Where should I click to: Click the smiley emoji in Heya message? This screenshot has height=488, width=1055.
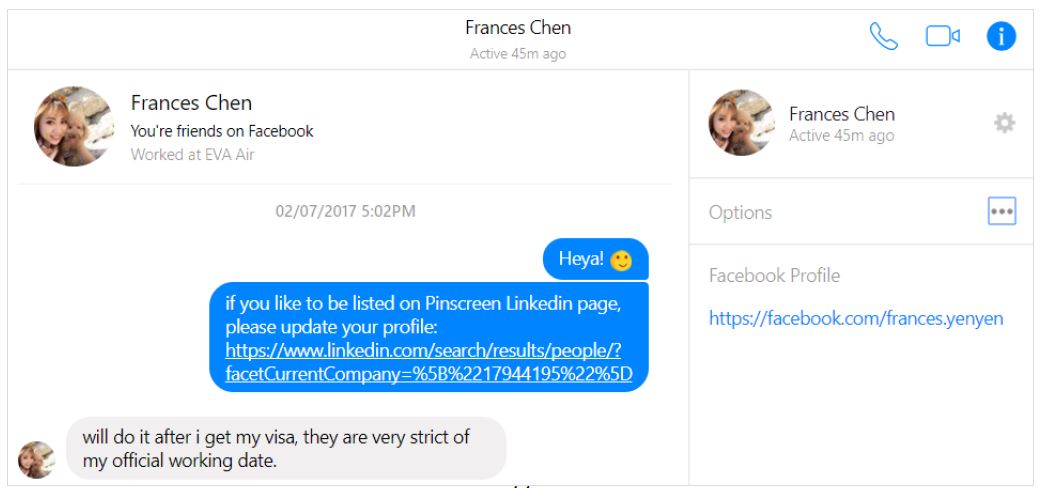click(622, 260)
